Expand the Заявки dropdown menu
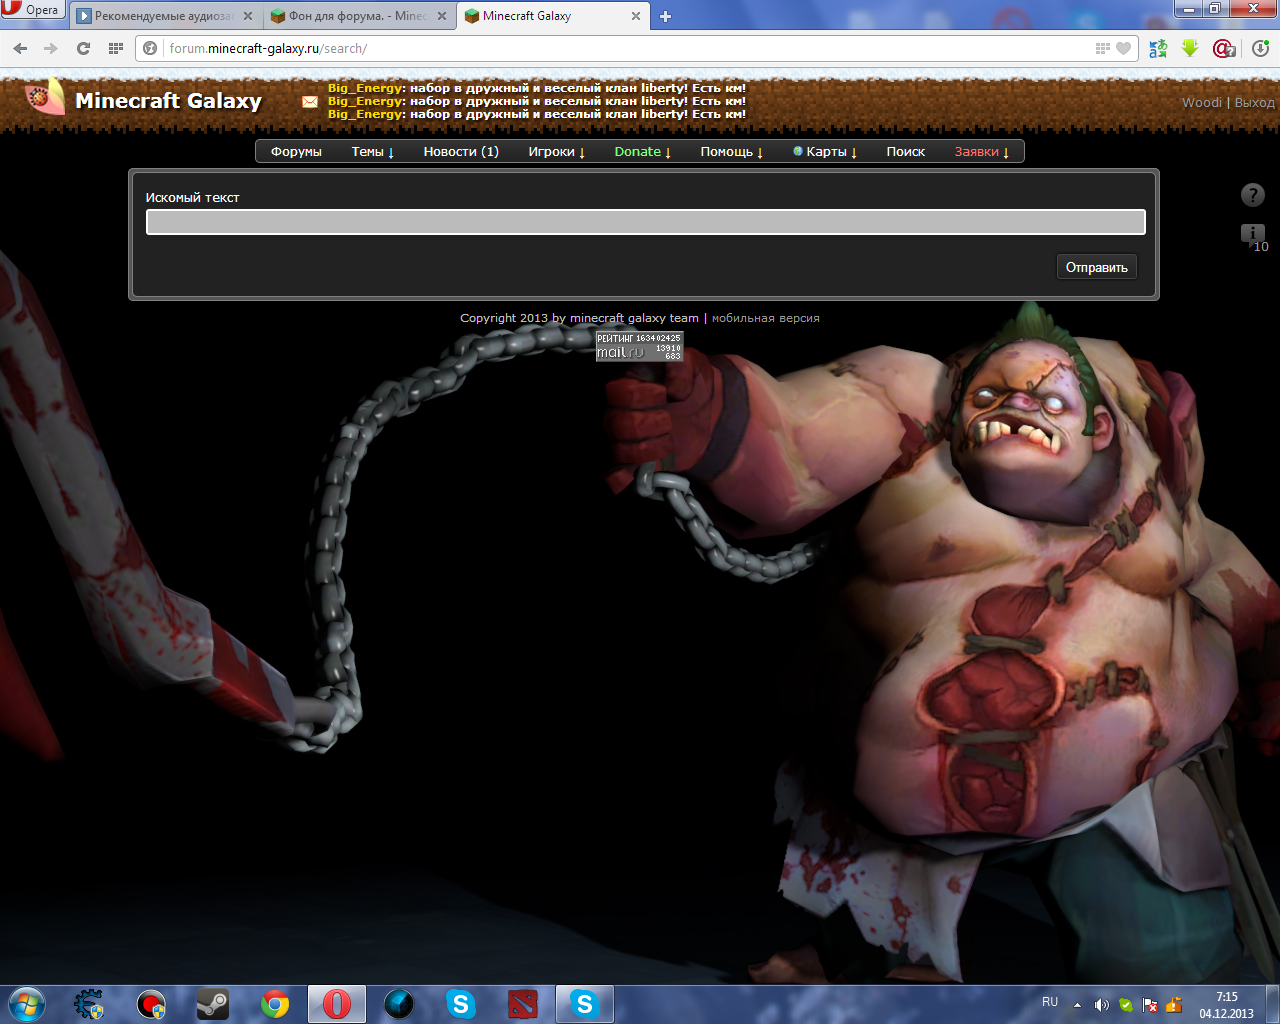The width and height of the screenshot is (1280, 1024). (x=981, y=151)
